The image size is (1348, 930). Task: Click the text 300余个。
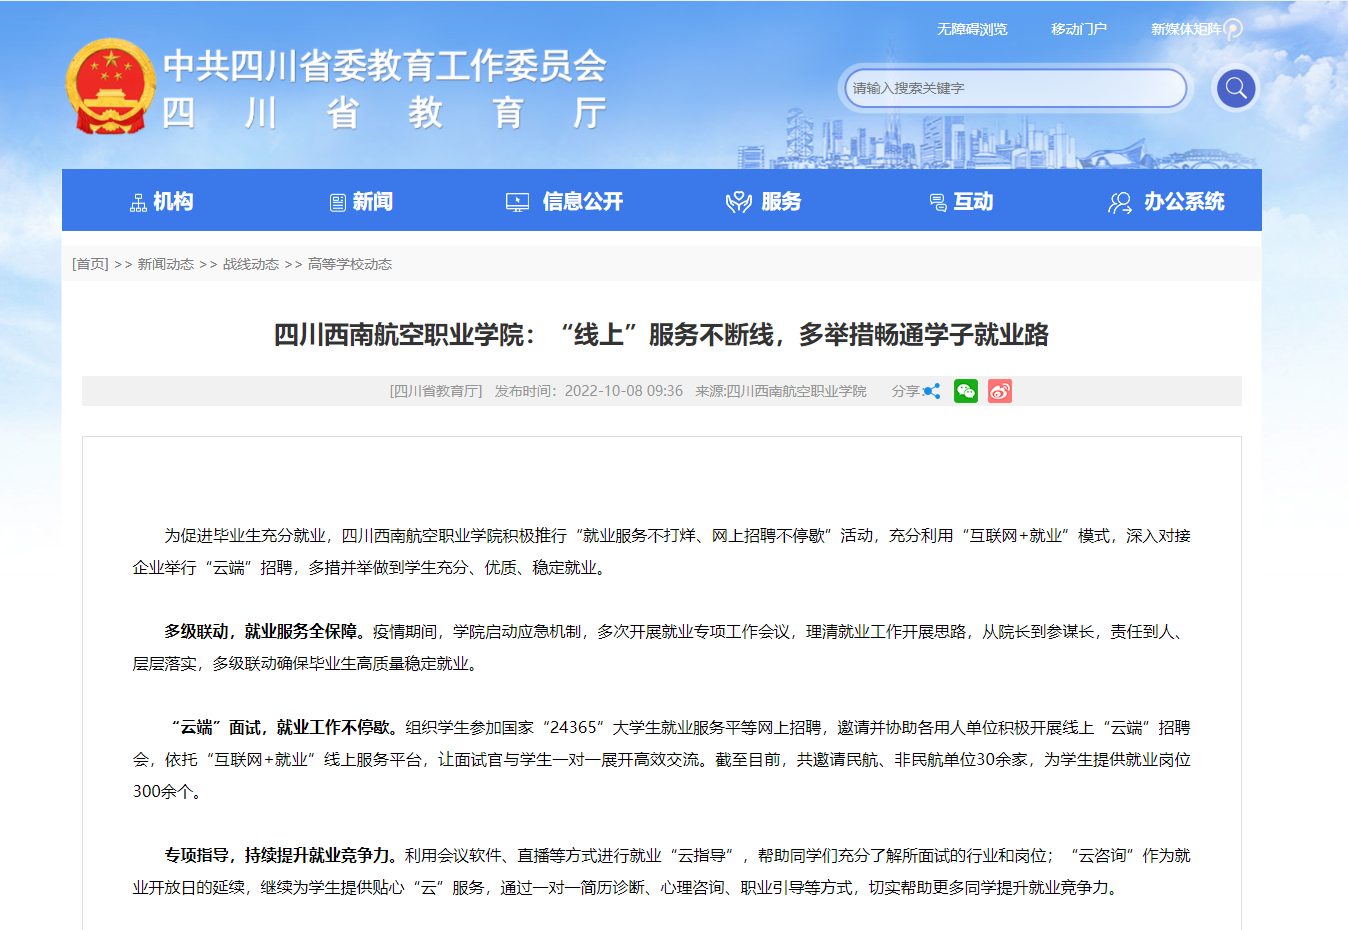170,791
